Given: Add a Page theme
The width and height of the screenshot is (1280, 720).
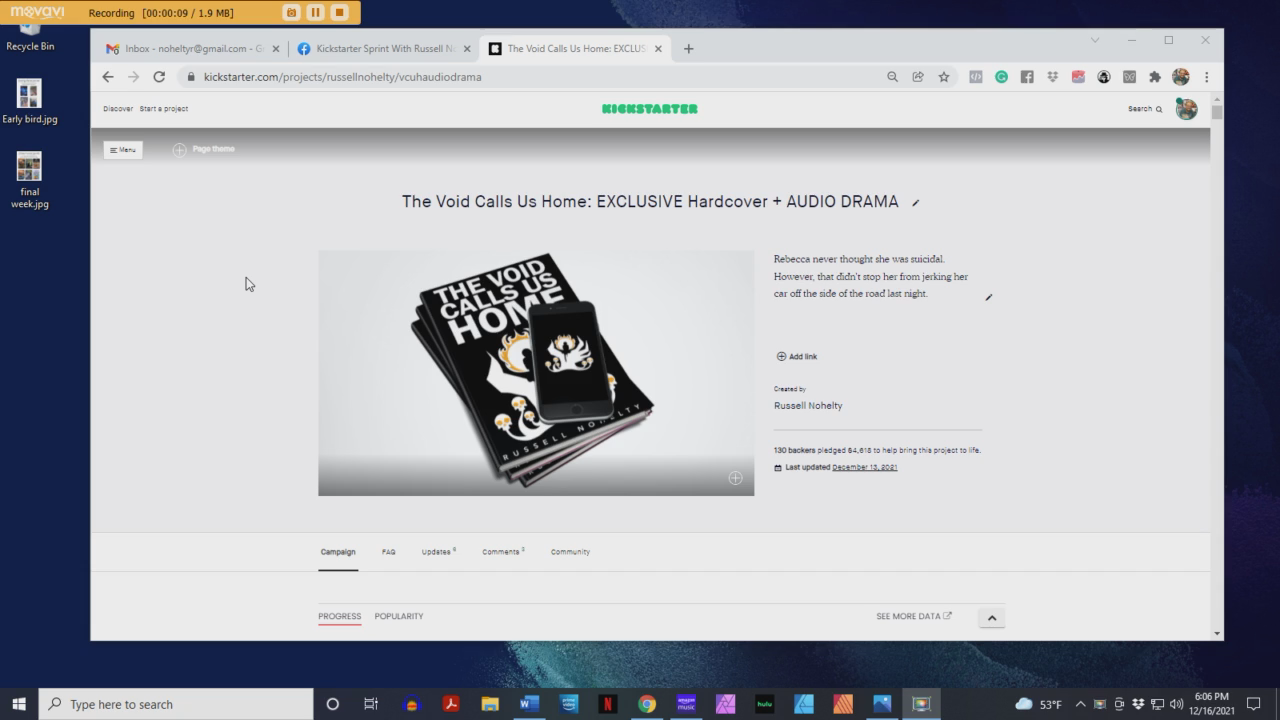Looking at the screenshot, I should pos(204,149).
